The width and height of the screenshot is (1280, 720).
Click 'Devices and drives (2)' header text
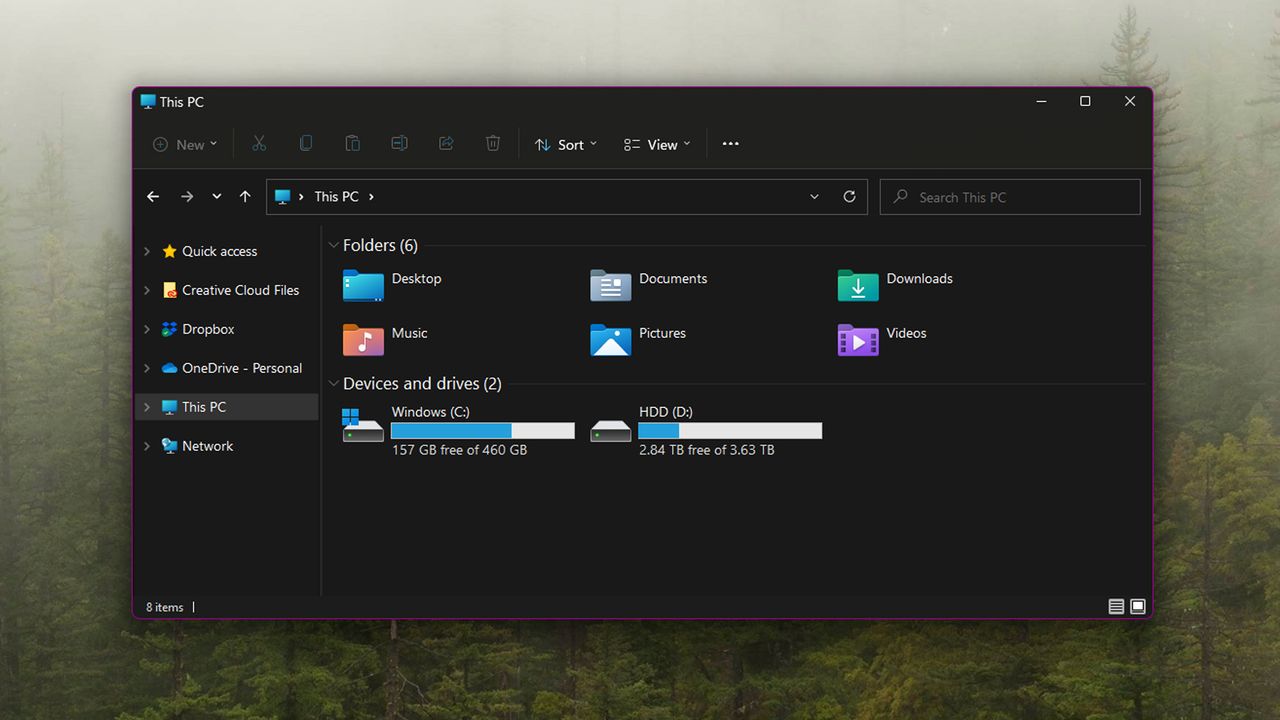click(422, 384)
